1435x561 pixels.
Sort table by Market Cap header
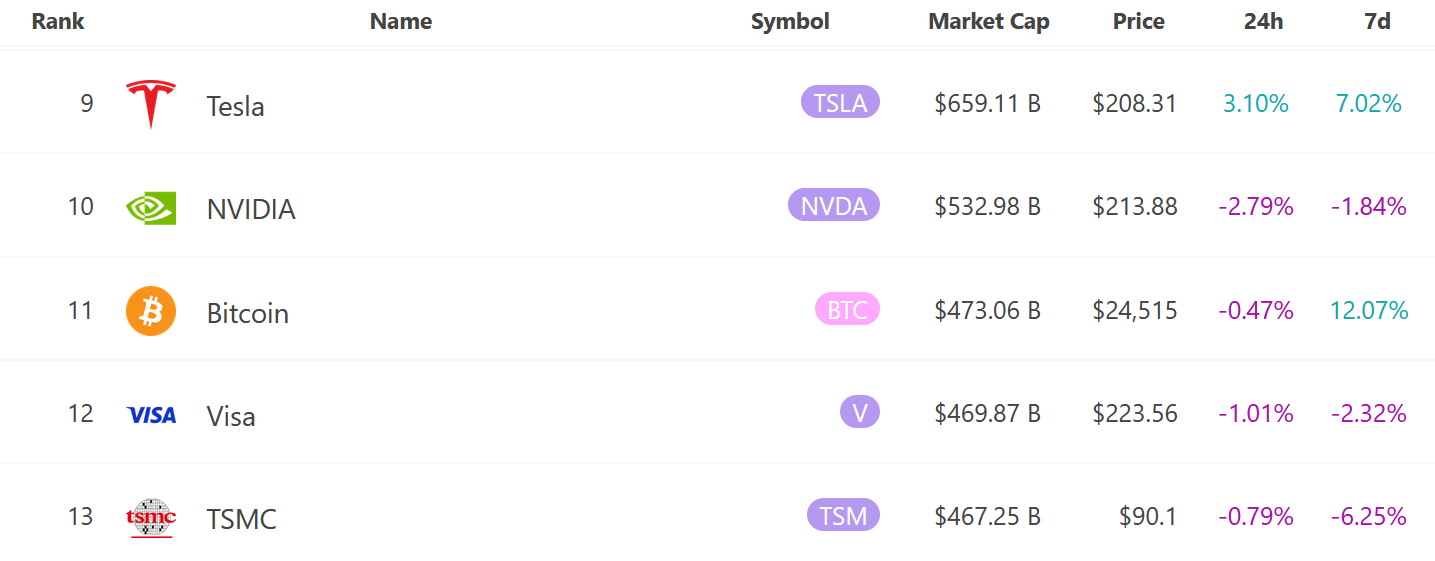click(988, 22)
